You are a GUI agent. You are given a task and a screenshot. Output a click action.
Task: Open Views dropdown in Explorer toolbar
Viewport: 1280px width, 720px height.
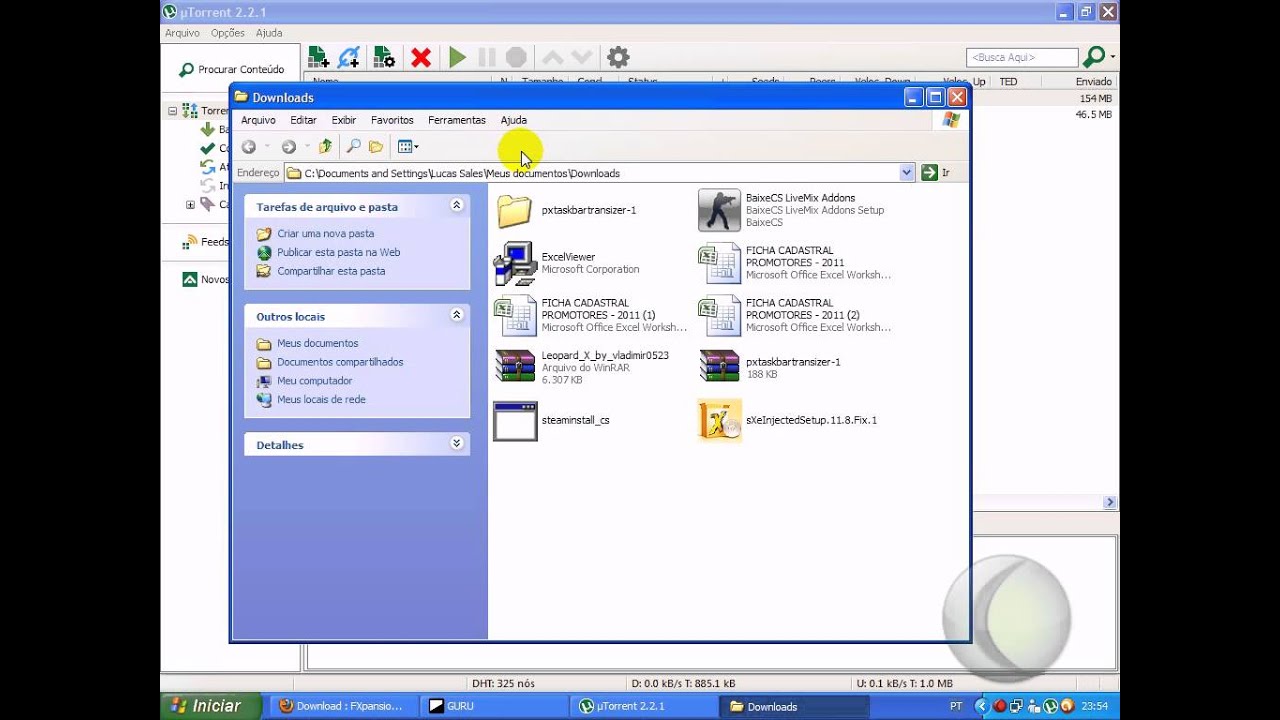tap(408, 147)
